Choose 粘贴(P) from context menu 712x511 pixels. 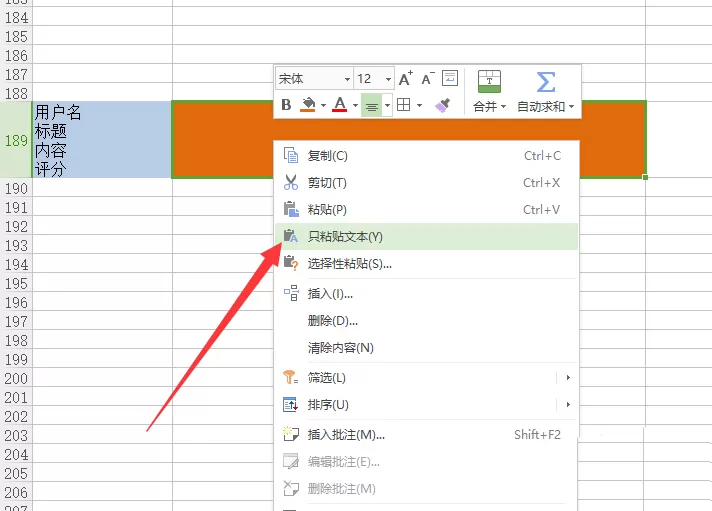point(426,209)
